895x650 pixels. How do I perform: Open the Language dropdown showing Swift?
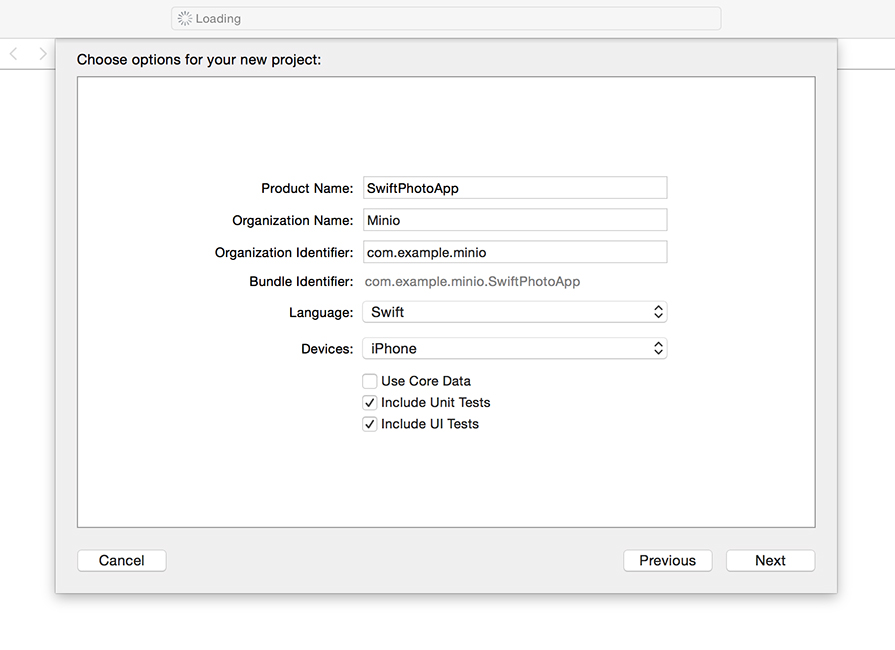[514, 312]
